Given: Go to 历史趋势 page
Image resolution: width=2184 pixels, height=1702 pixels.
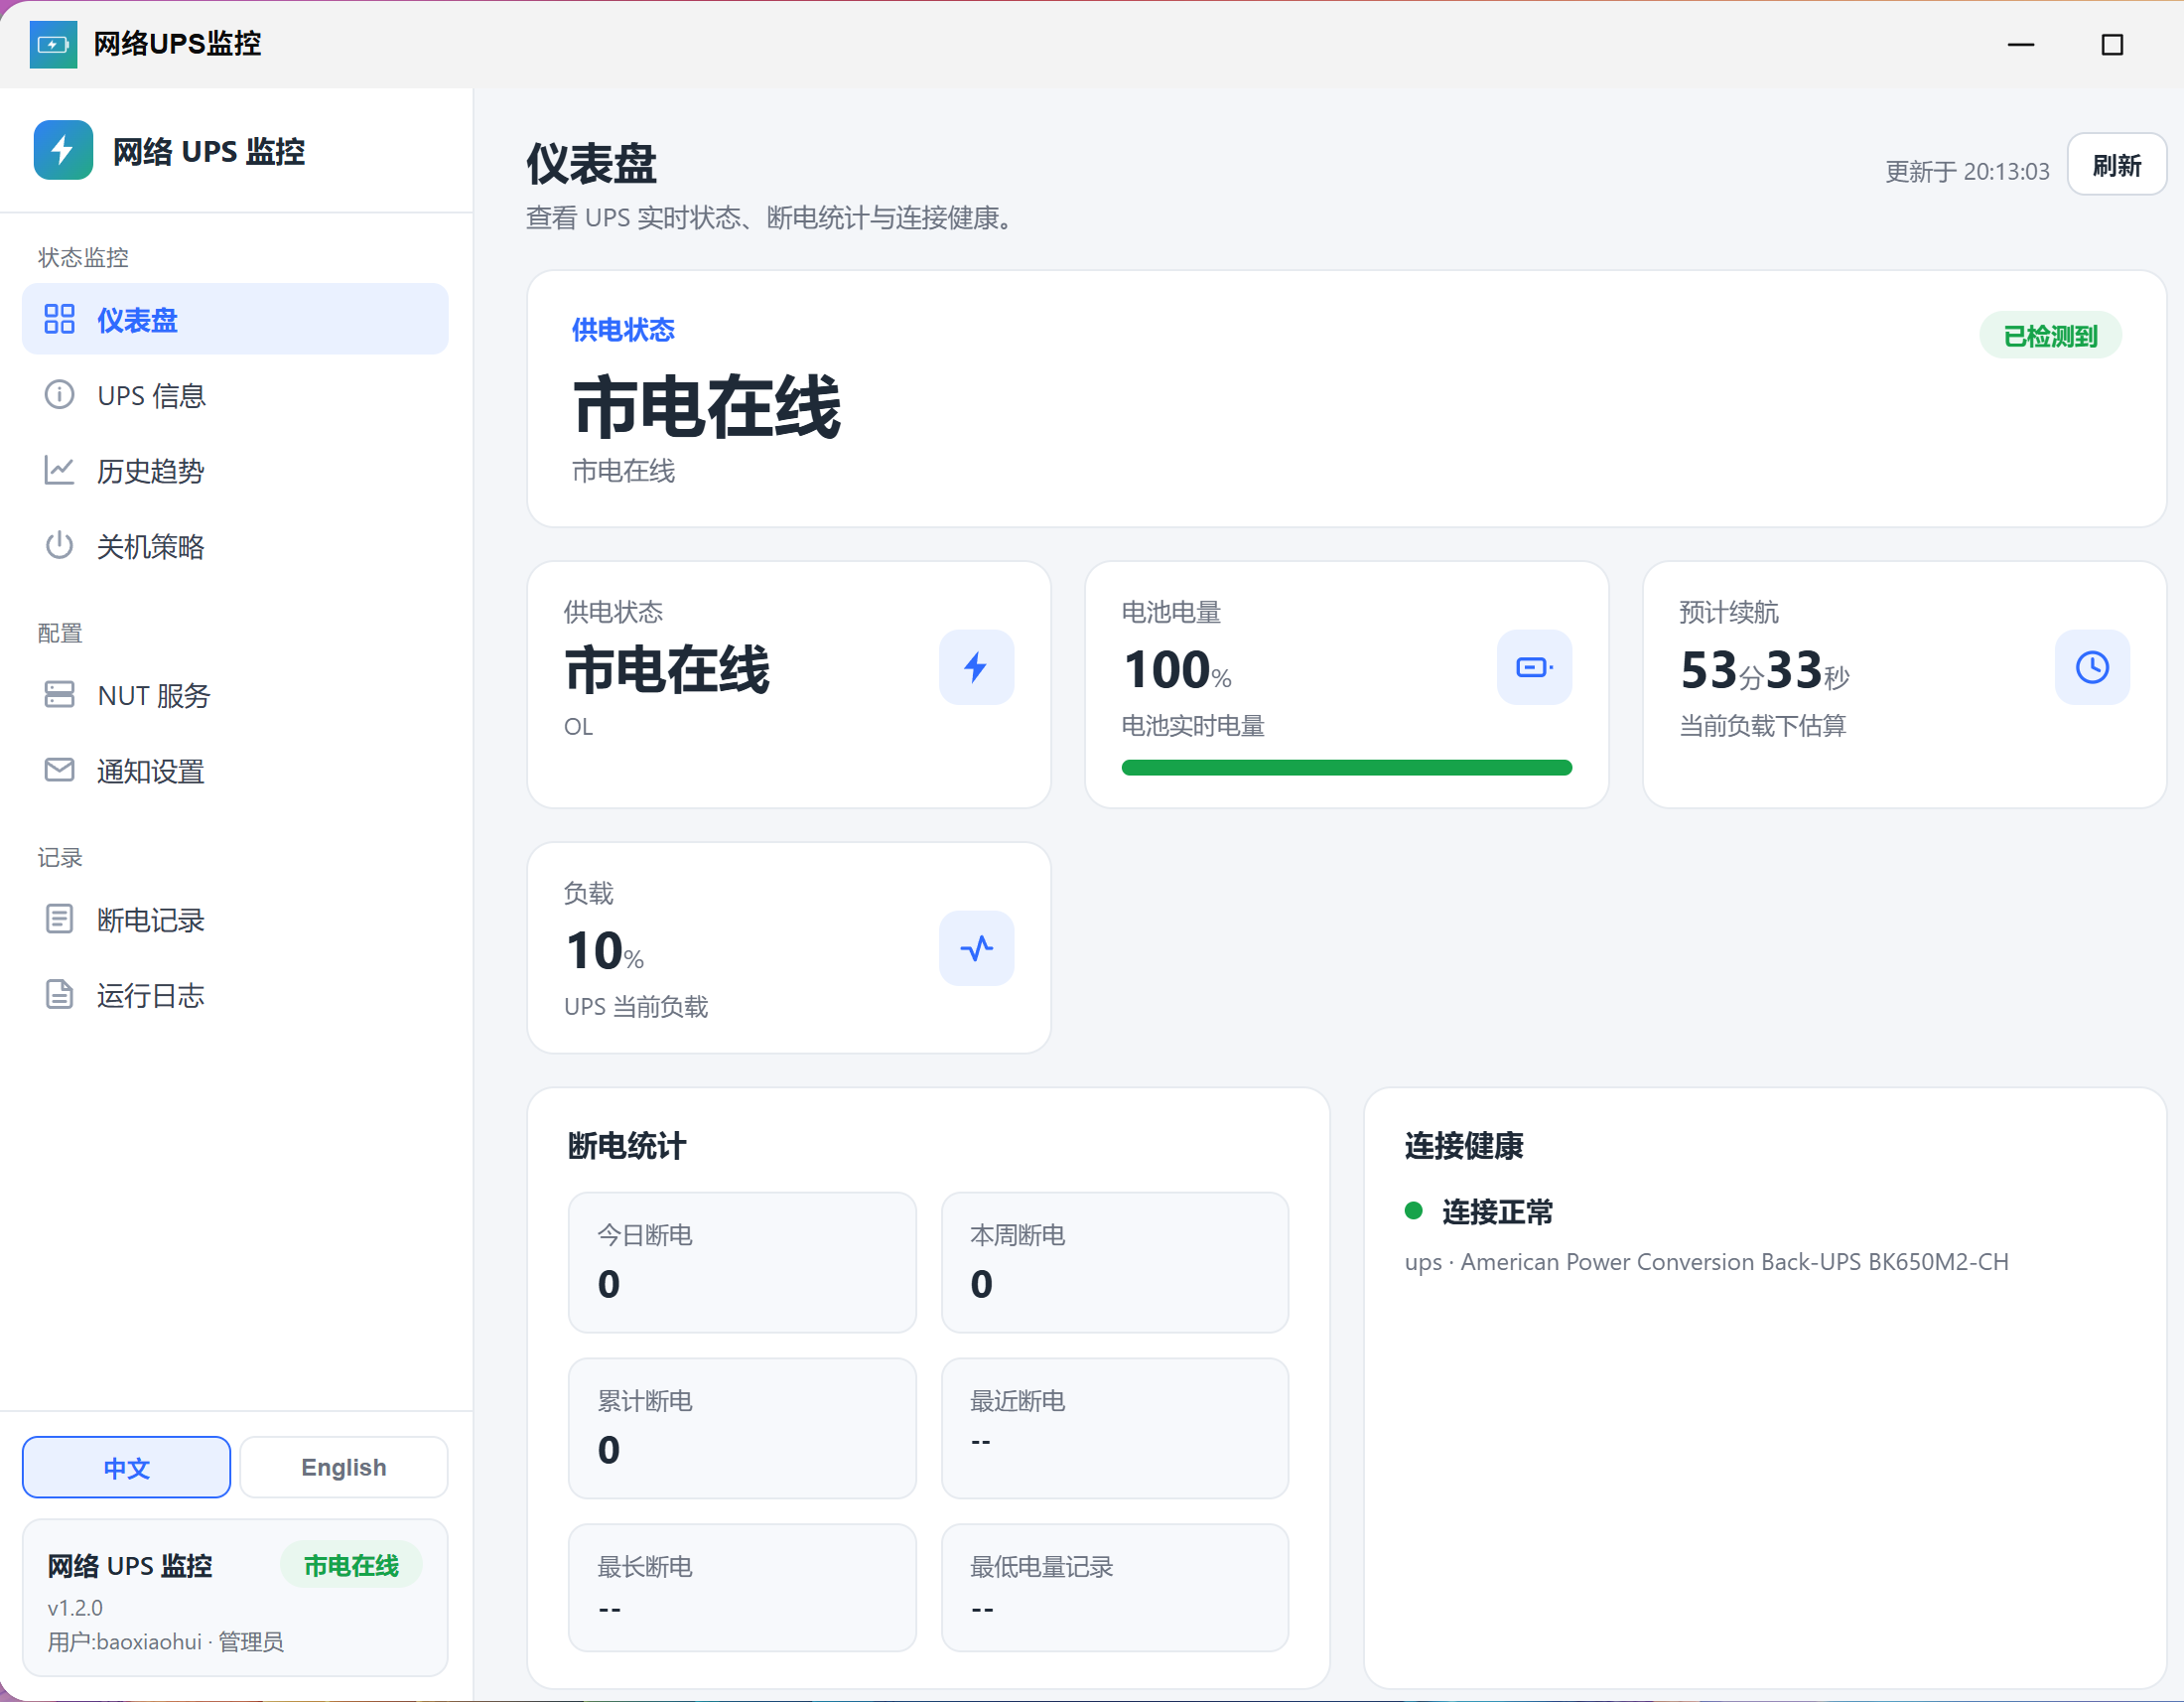Looking at the screenshot, I should point(235,470).
